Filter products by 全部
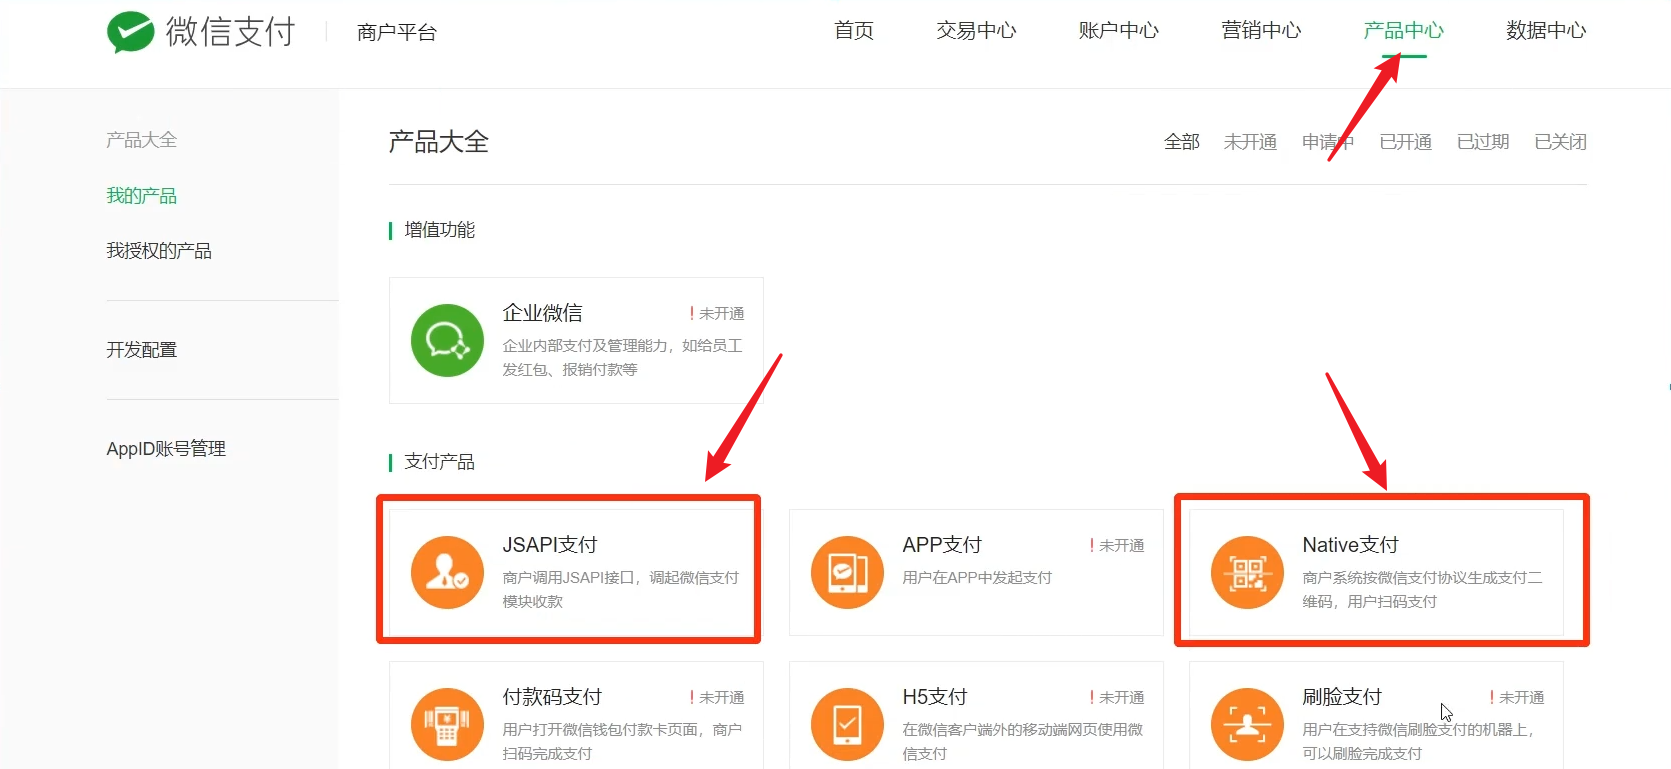 (x=1182, y=142)
